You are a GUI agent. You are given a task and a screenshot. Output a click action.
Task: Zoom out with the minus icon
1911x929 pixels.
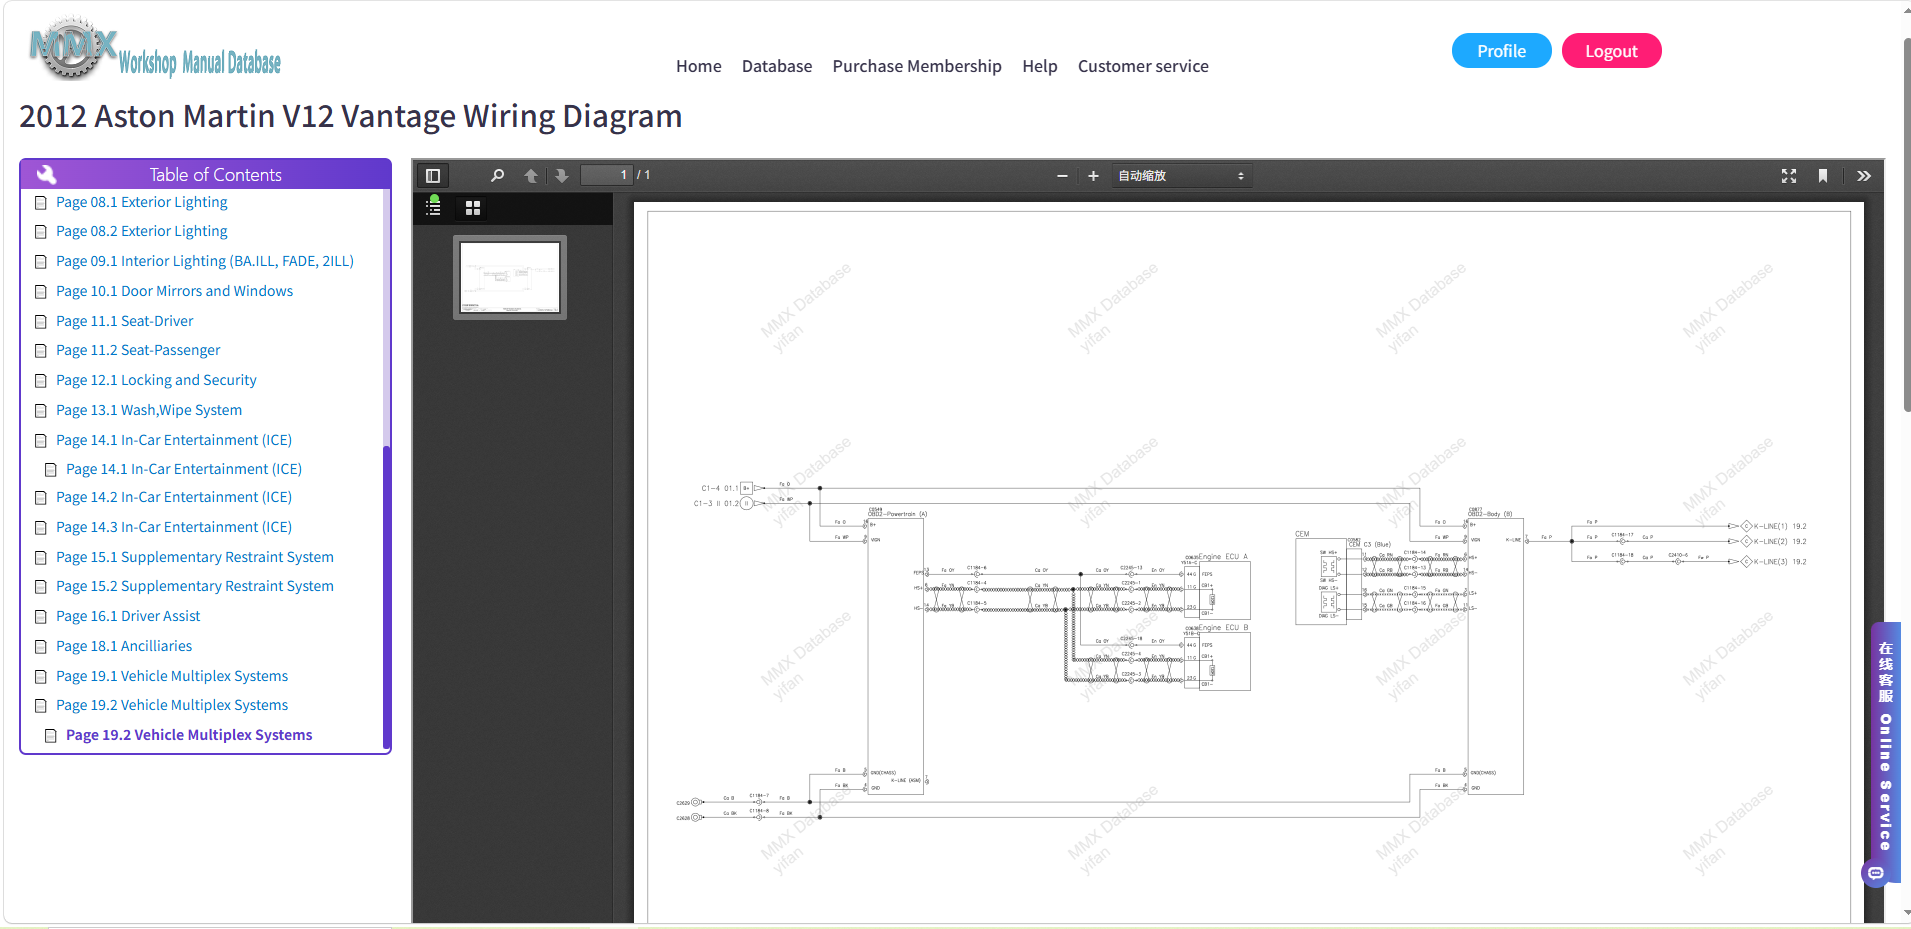pos(1062,176)
